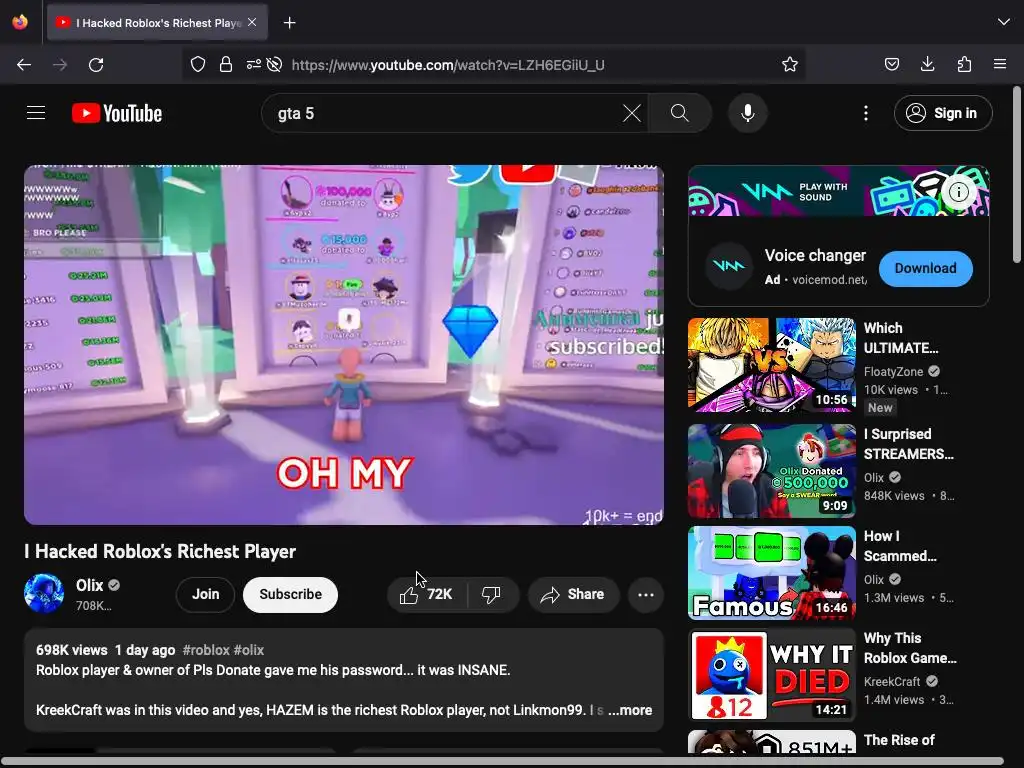Click the autoplay blocked icon

click(x=275, y=65)
